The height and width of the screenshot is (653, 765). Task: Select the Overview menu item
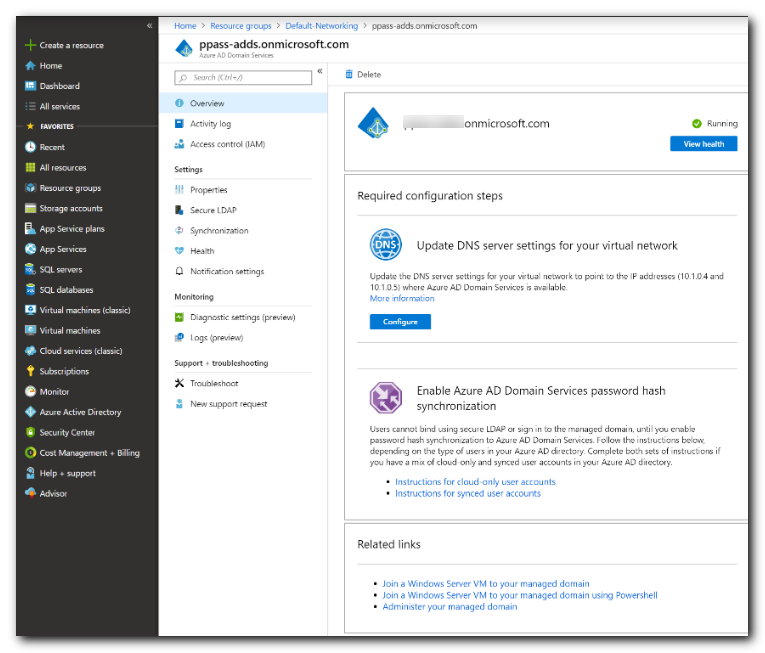point(243,103)
